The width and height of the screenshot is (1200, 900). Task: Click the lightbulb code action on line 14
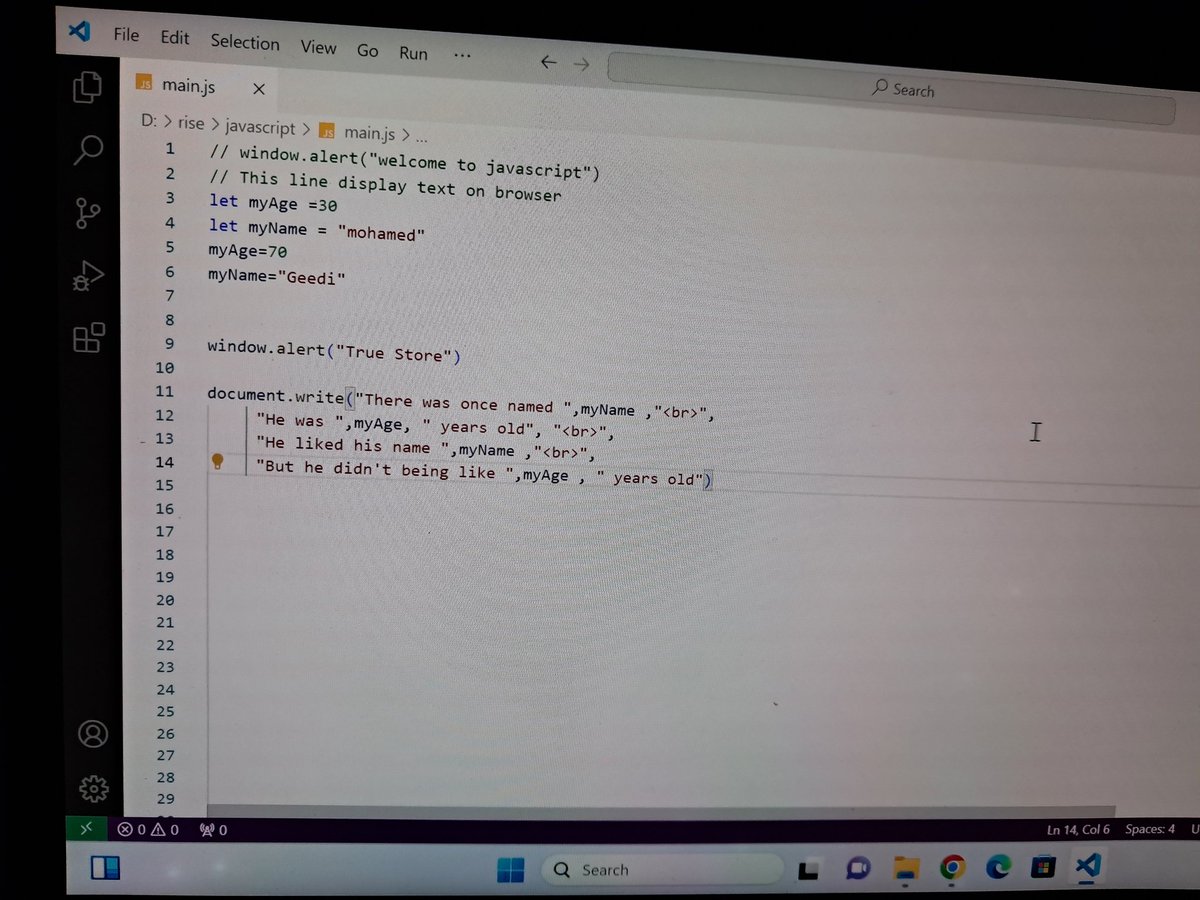click(x=217, y=461)
